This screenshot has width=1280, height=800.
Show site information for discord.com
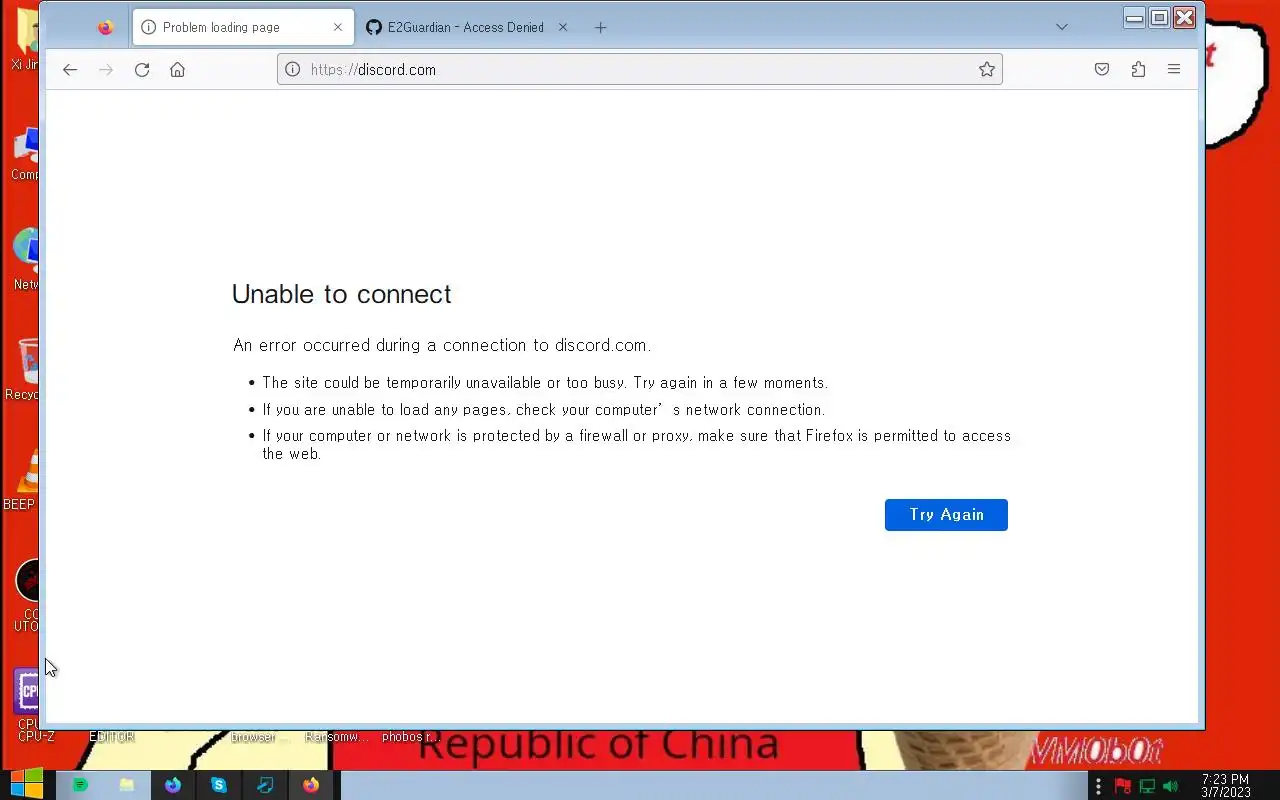pos(292,70)
